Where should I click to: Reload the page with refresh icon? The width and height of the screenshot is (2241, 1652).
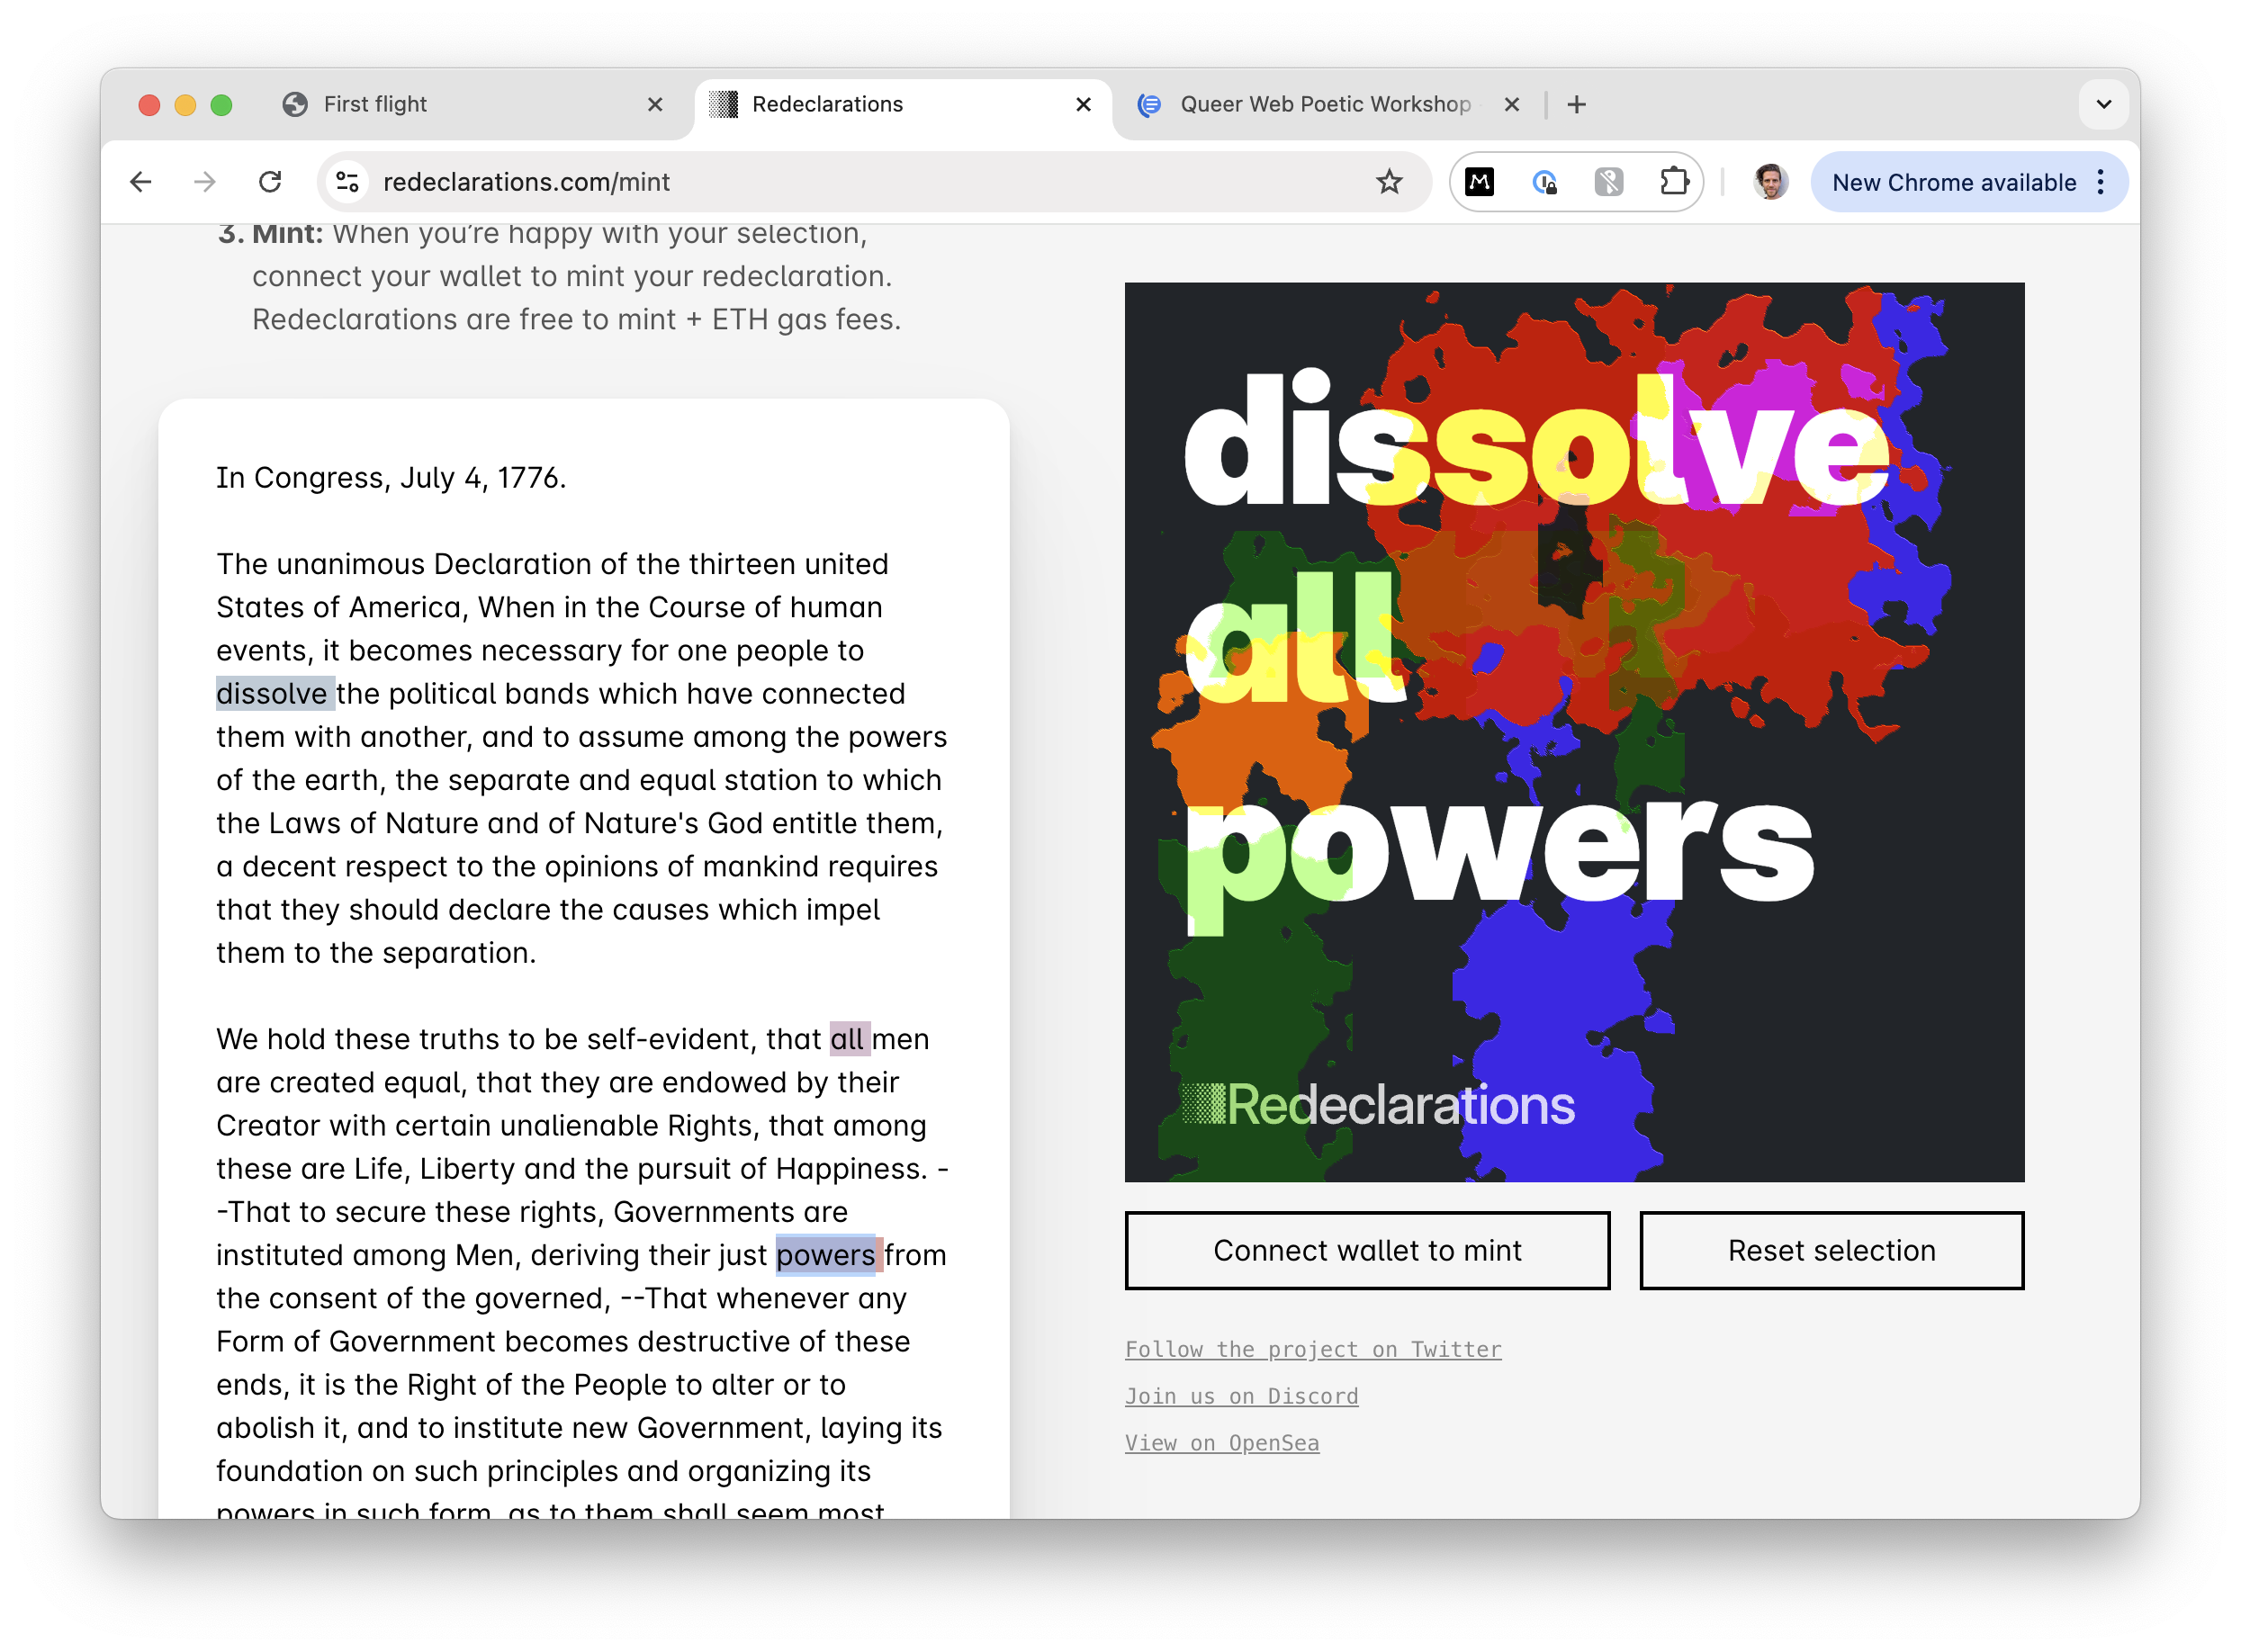tap(270, 182)
